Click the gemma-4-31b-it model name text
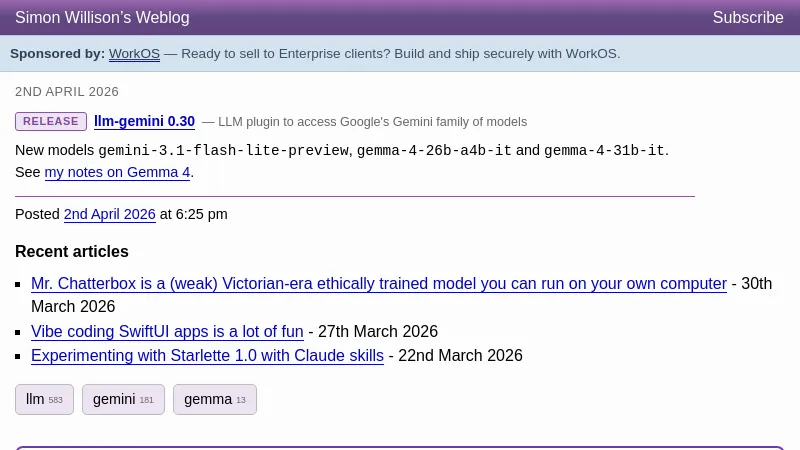Image resolution: width=800 pixels, height=450 pixels. (x=604, y=151)
